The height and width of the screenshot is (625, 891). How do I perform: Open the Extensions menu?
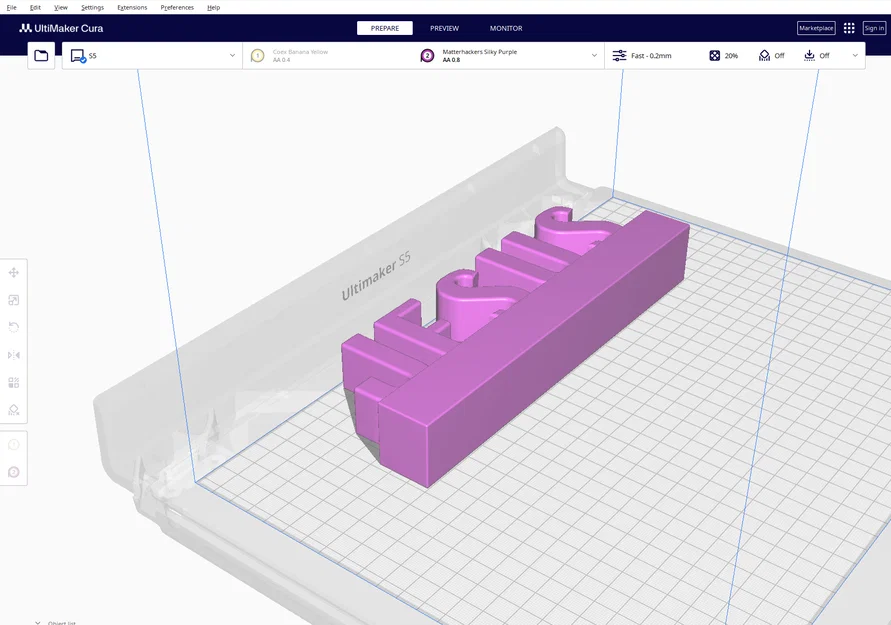[132, 7]
